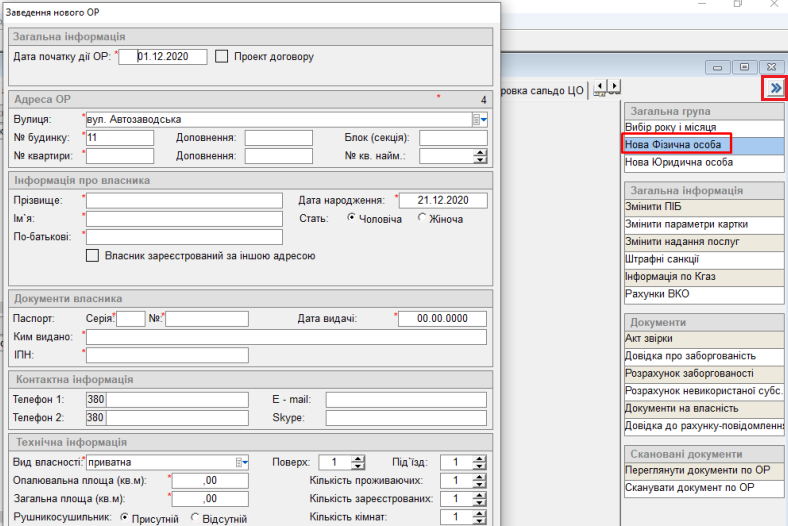788x526 pixels.
Task: Collapse side panel with double-arrow icon
Action: click(x=775, y=89)
